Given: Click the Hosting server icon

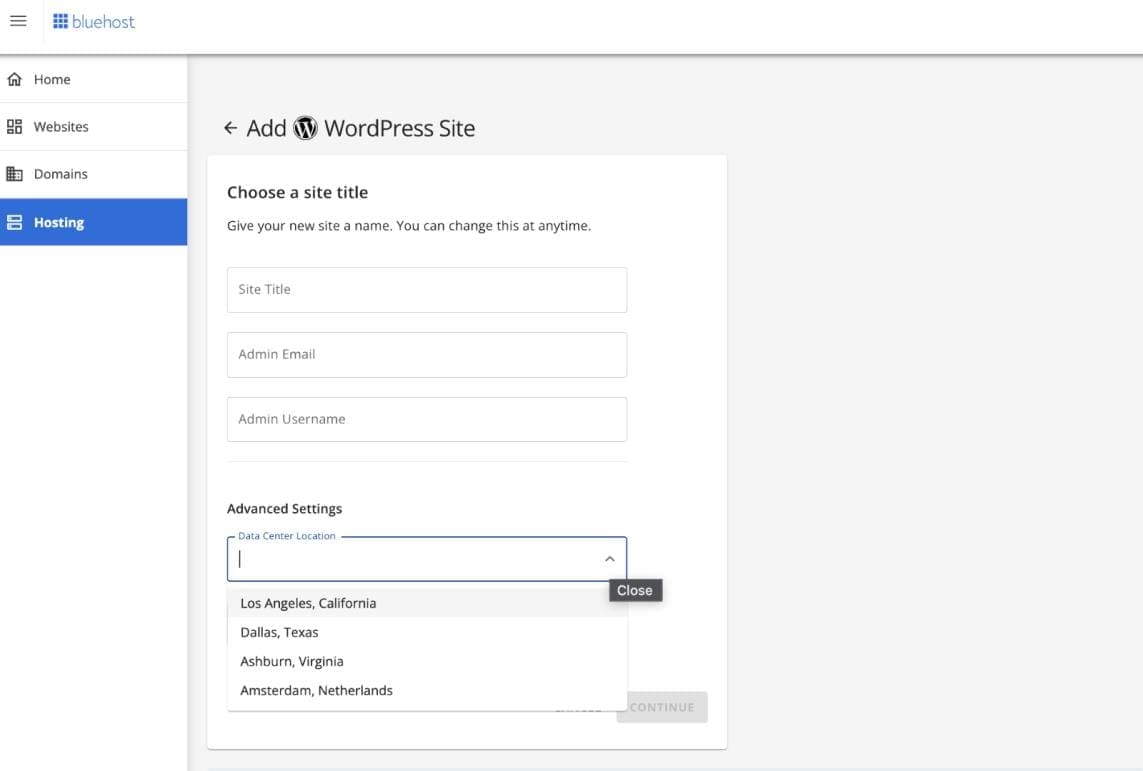Looking at the screenshot, I should [15, 221].
